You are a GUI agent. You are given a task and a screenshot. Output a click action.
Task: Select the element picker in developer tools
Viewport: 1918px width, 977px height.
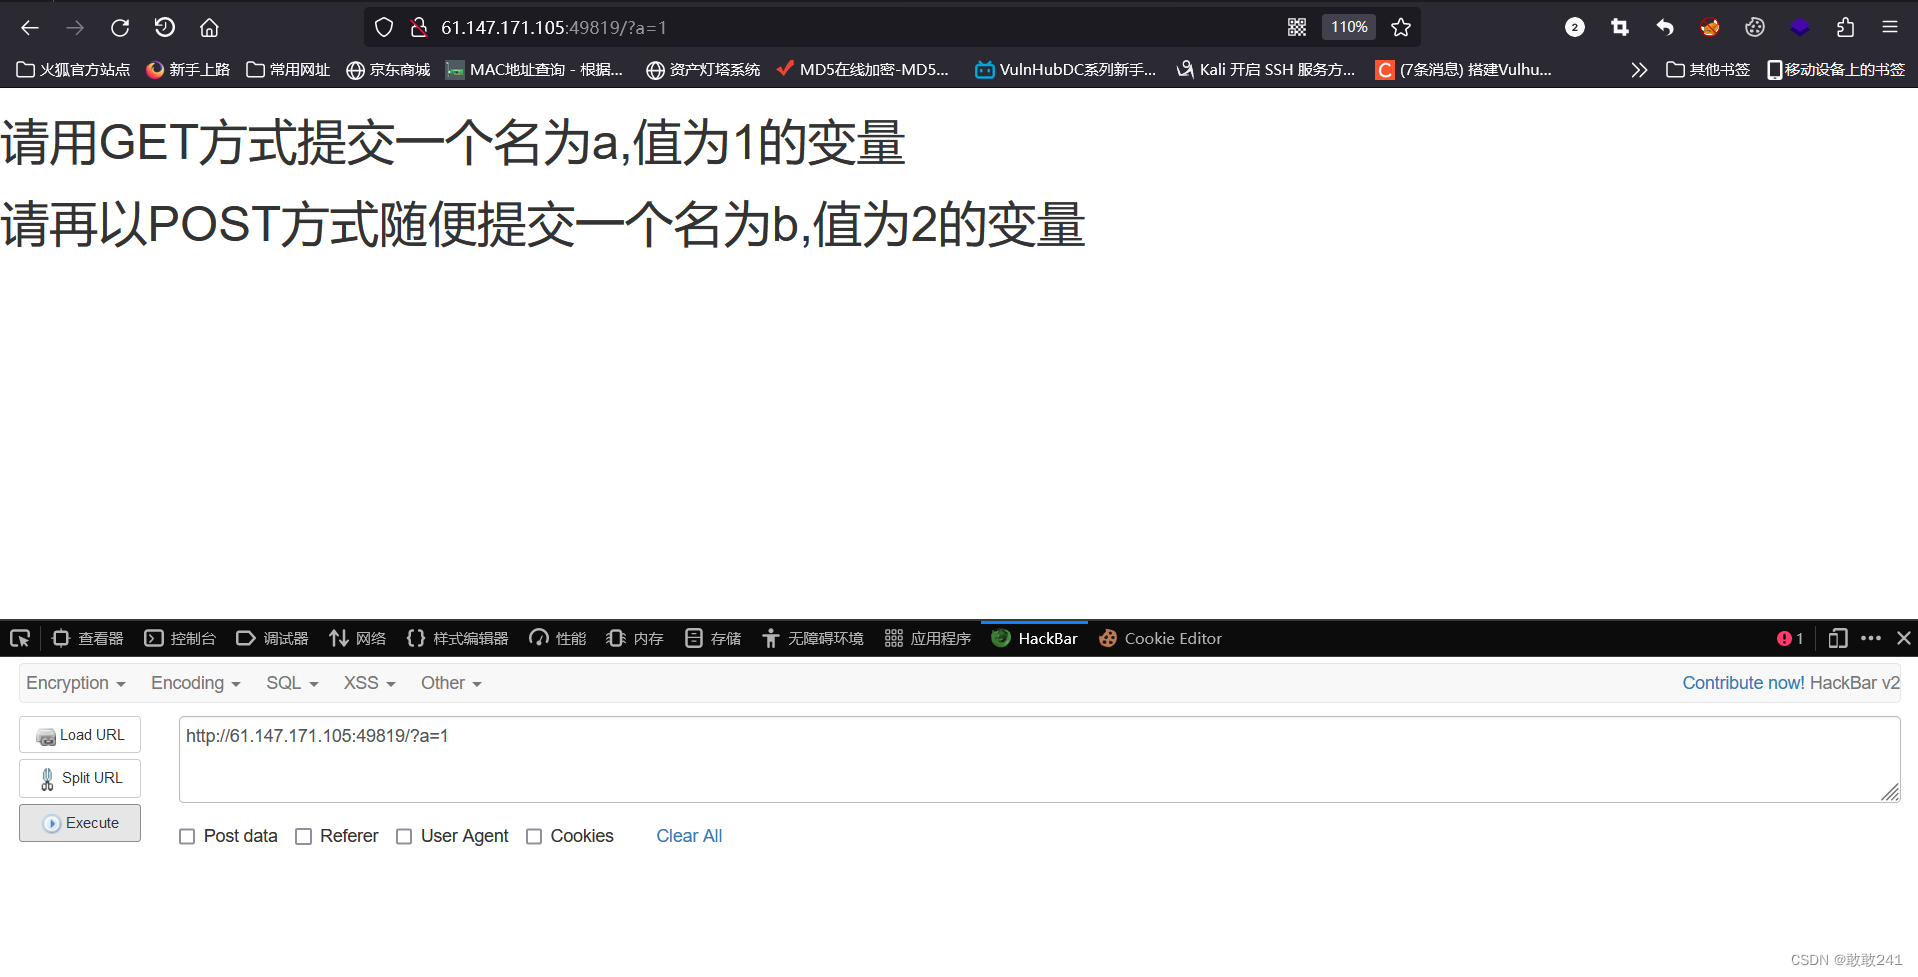(x=19, y=638)
